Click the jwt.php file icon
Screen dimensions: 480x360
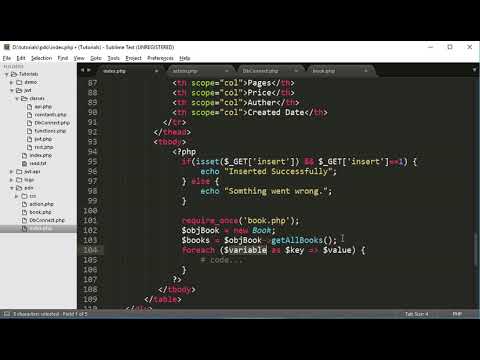point(30,139)
